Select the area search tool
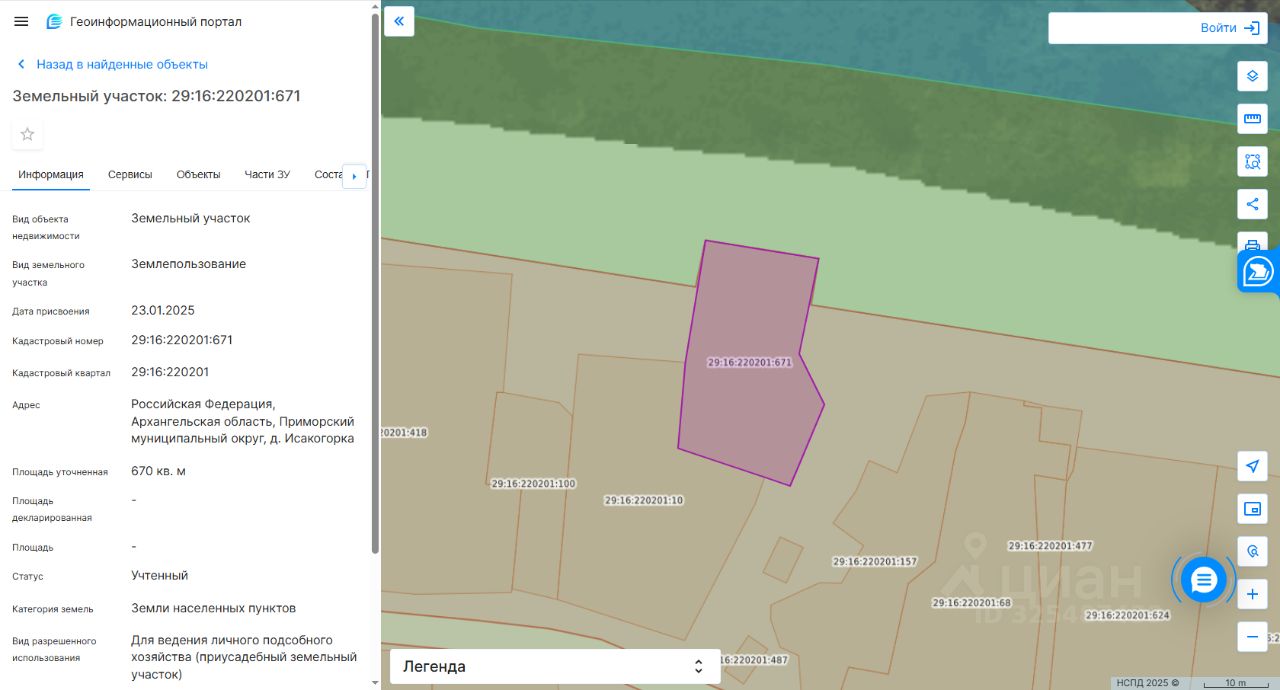This screenshot has width=1280, height=690. [x=1252, y=161]
